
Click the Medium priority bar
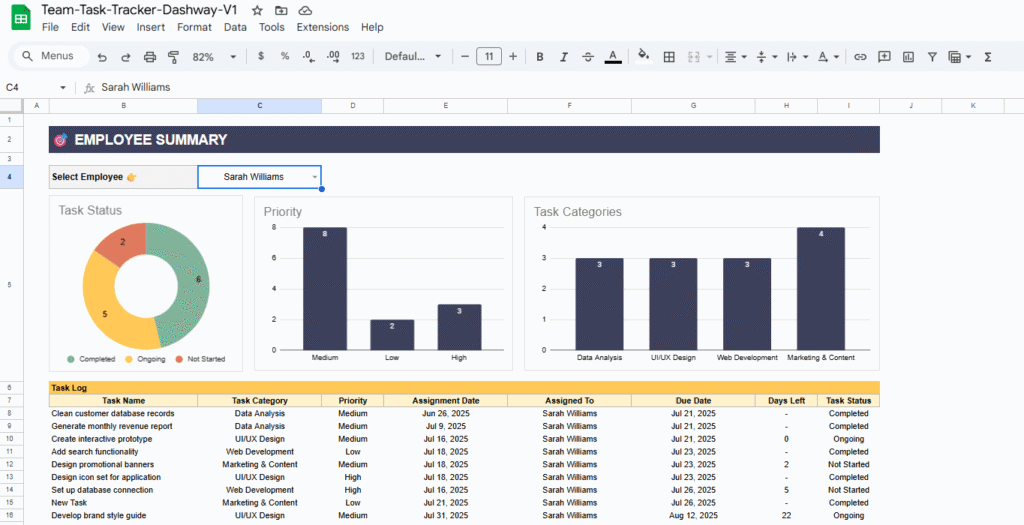tap(325, 289)
